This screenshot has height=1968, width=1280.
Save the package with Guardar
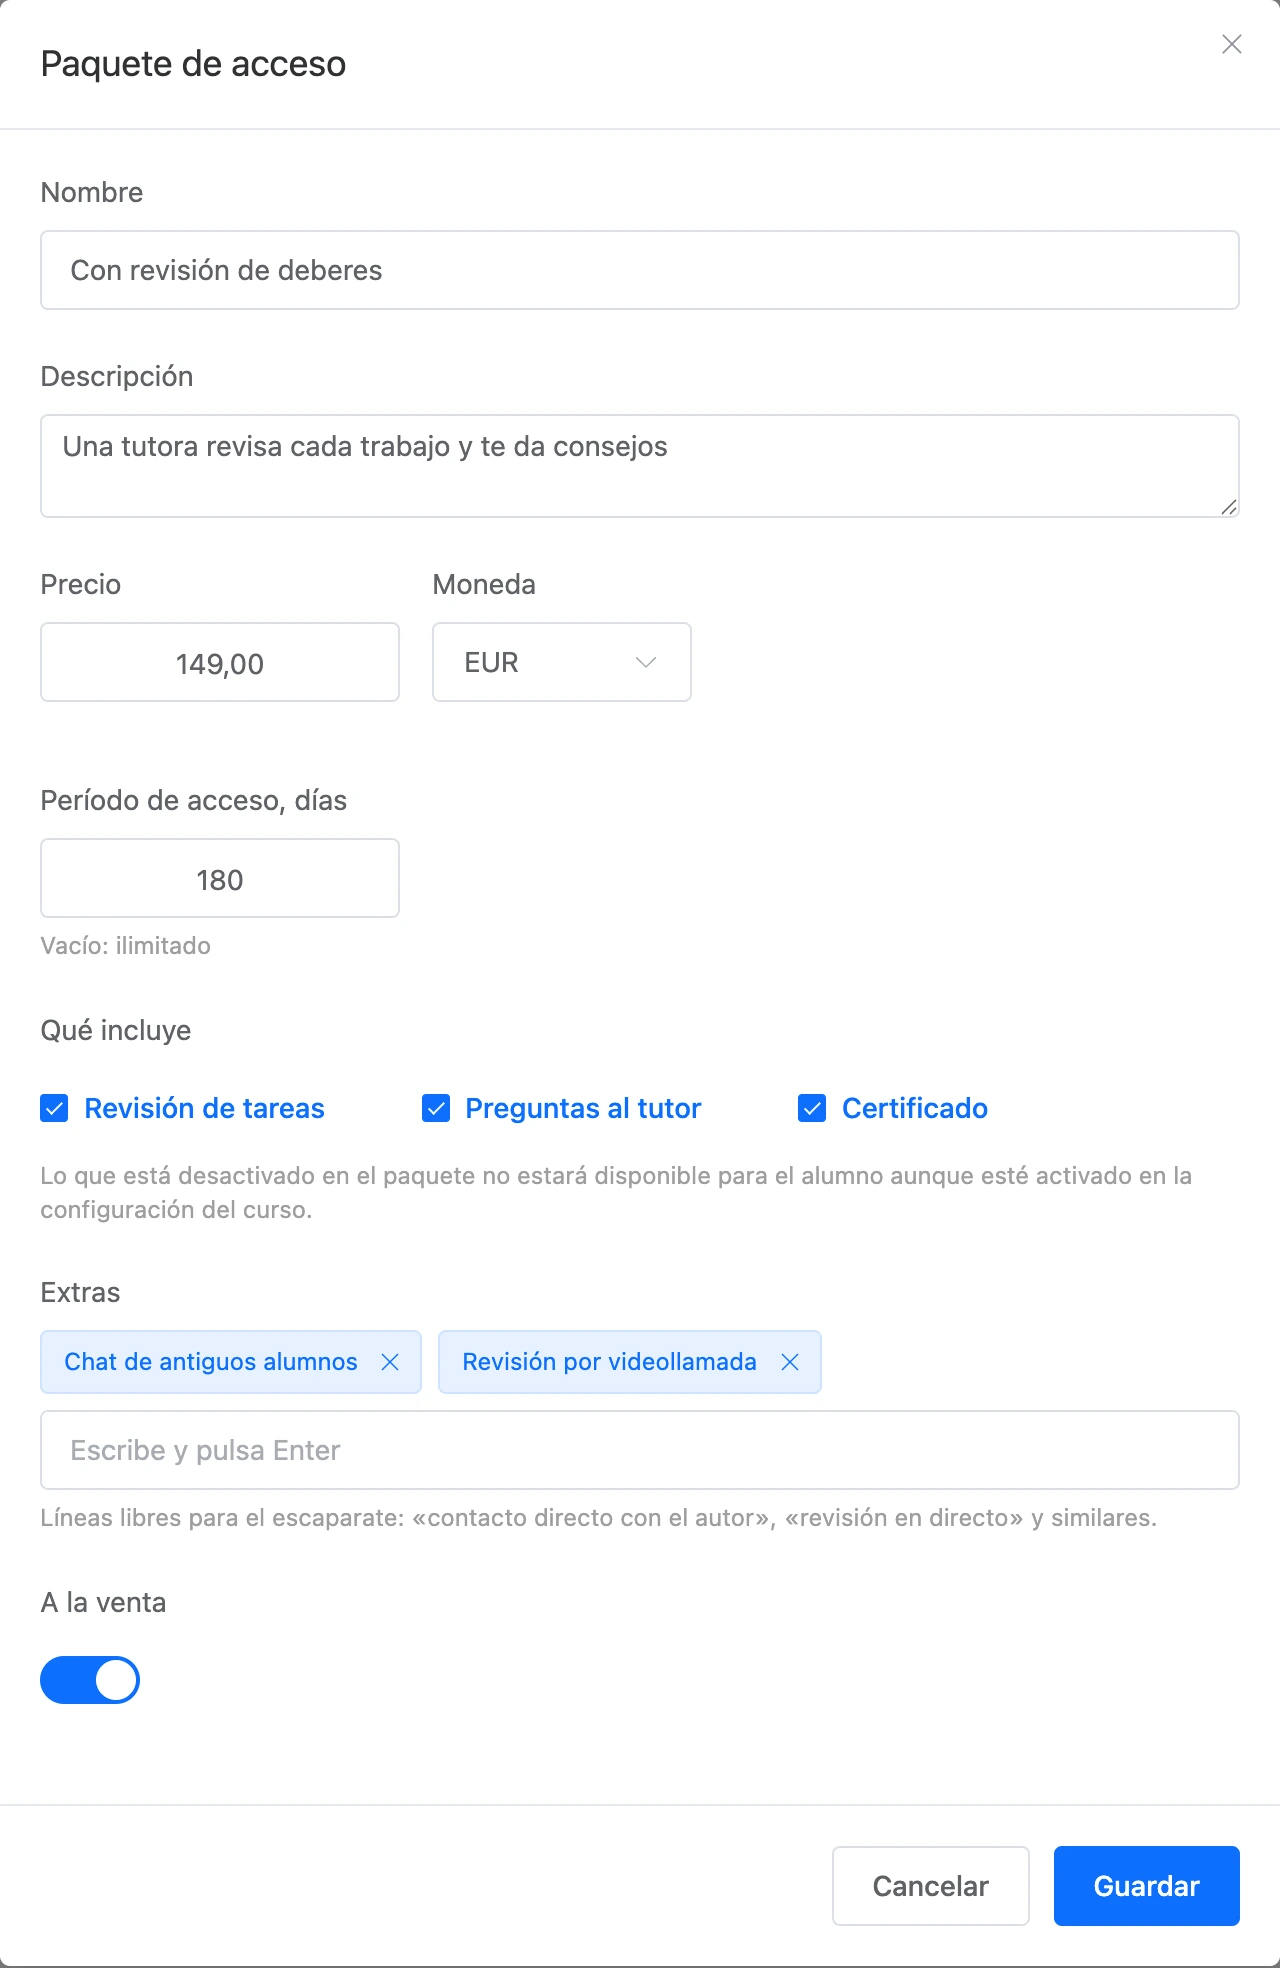click(x=1147, y=1886)
